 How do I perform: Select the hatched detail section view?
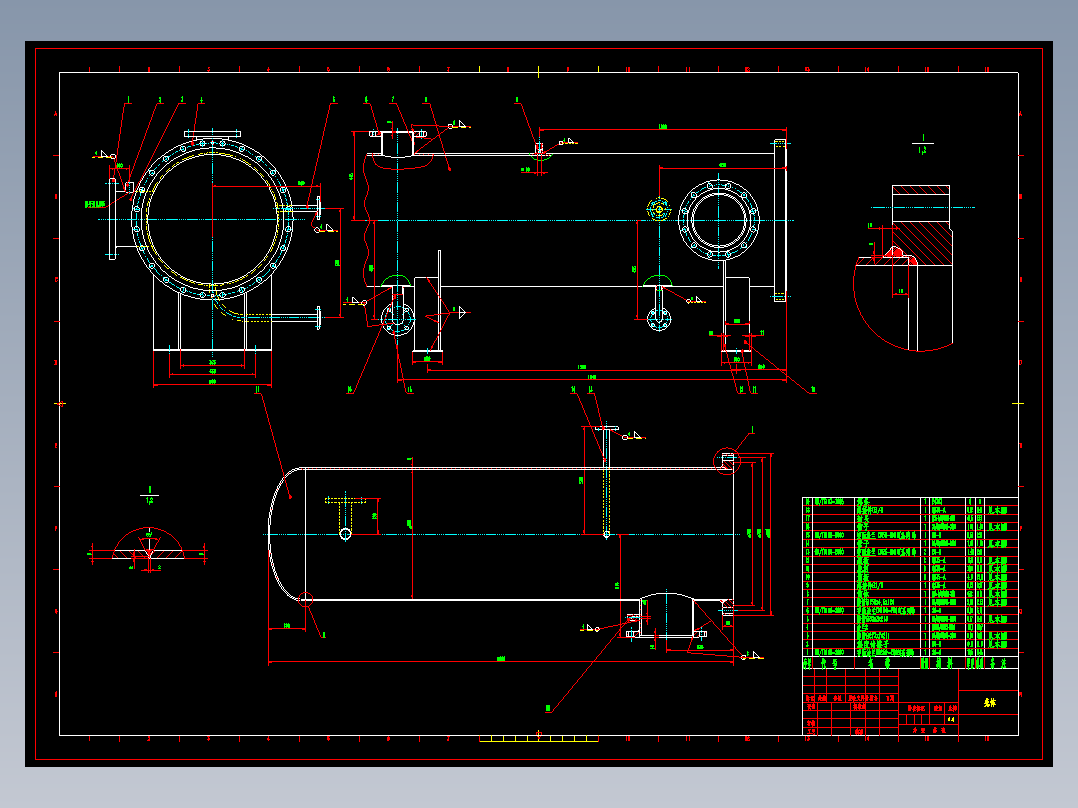[903, 268]
